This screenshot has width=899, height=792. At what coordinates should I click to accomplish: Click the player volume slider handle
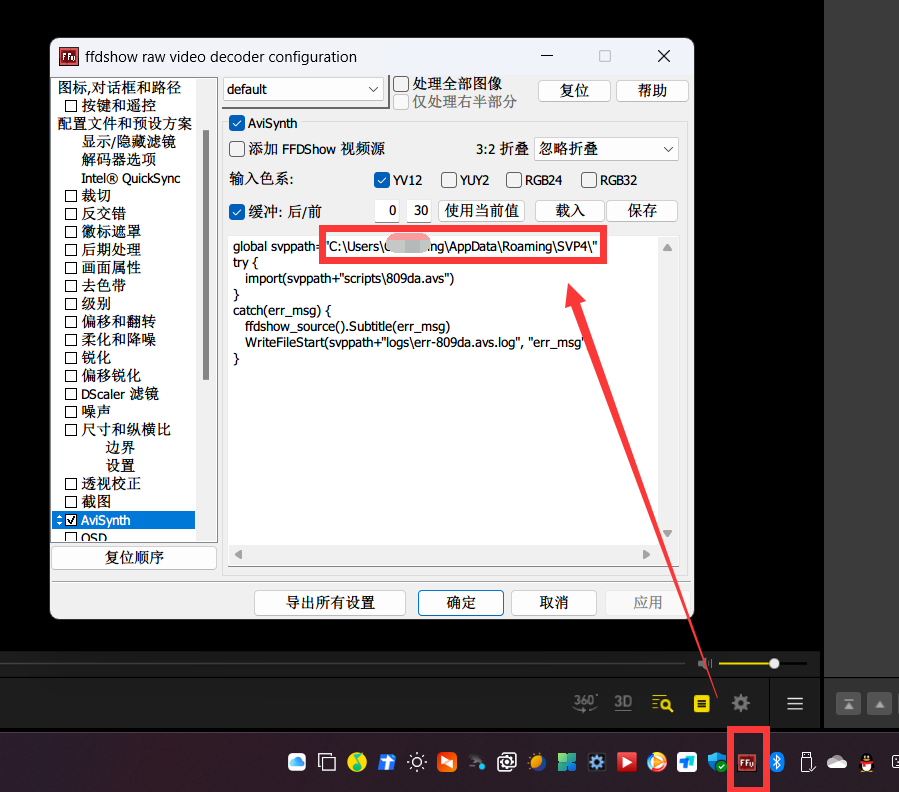(774, 664)
